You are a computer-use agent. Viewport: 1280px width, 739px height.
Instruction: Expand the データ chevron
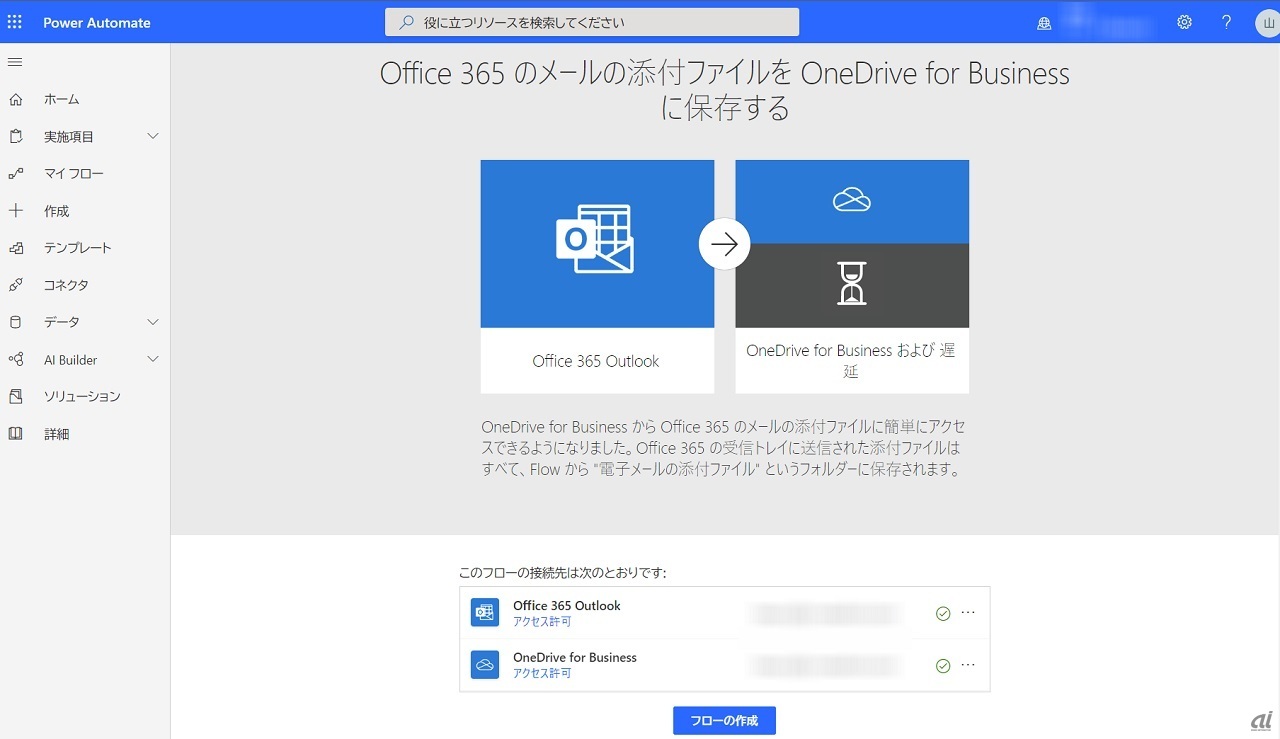(x=153, y=322)
